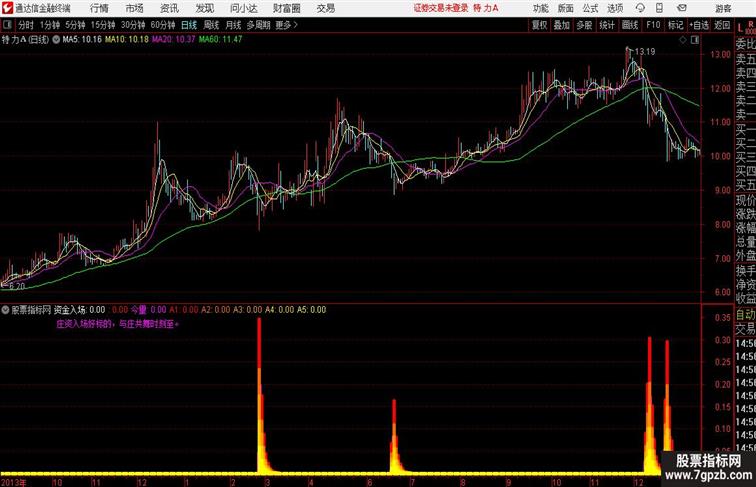Open the 财富圈 menu

[x=286, y=8]
